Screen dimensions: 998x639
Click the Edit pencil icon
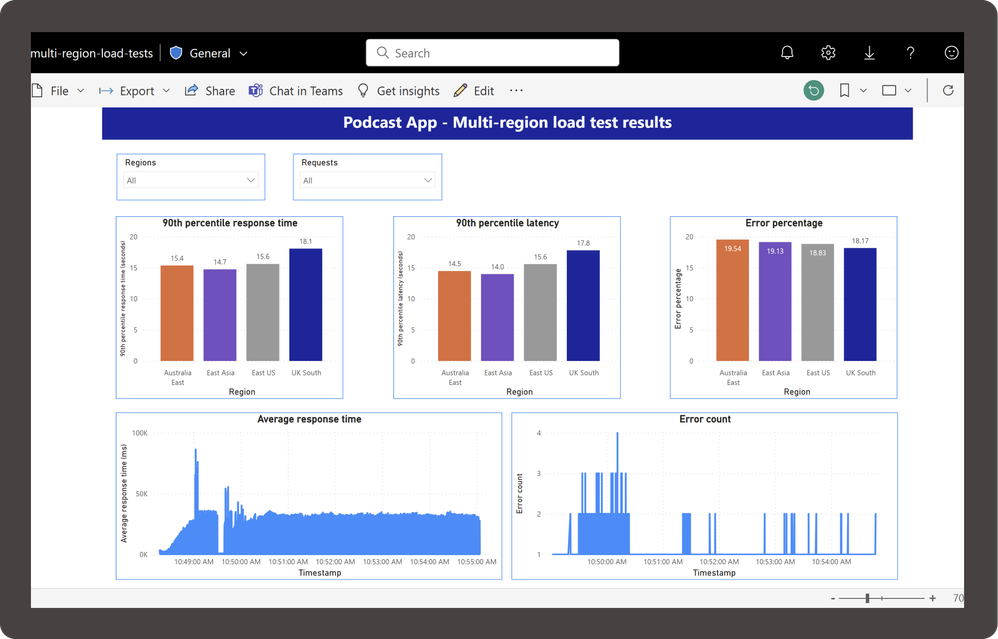[x=460, y=90]
